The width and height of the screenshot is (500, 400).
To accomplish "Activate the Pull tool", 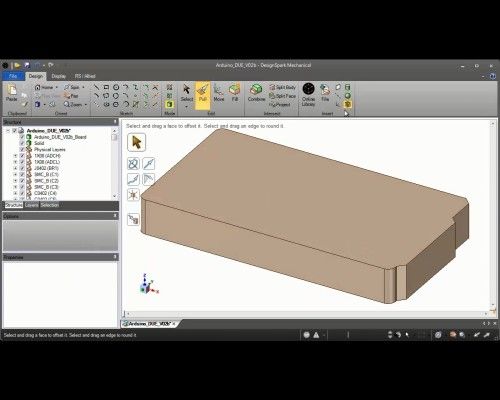I will tap(203, 95).
